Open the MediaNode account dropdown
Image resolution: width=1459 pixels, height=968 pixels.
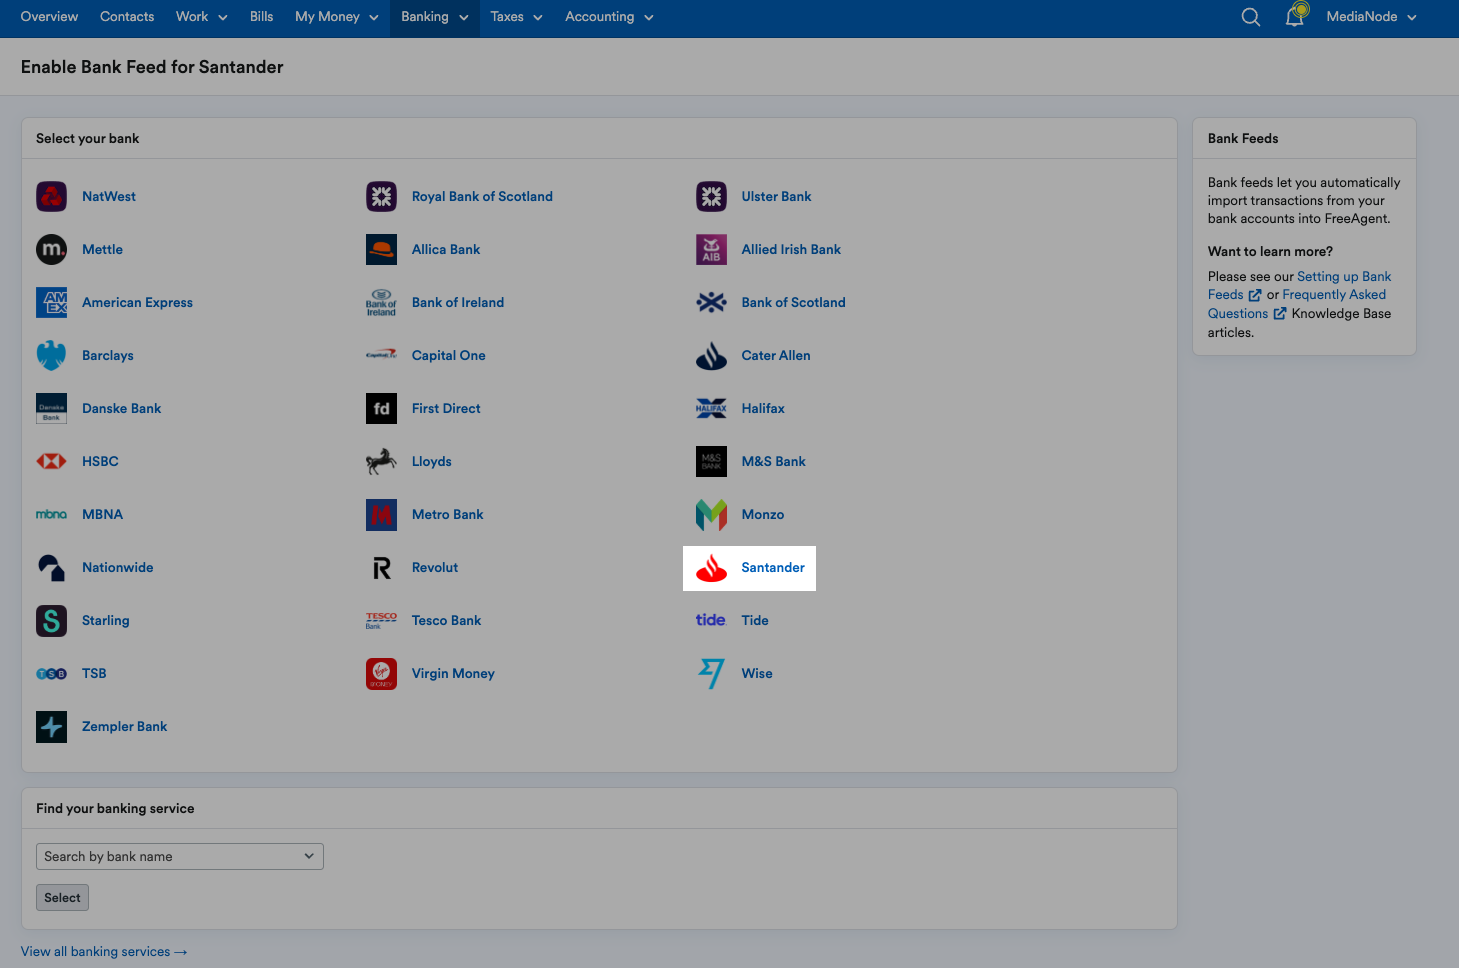(1372, 17)
